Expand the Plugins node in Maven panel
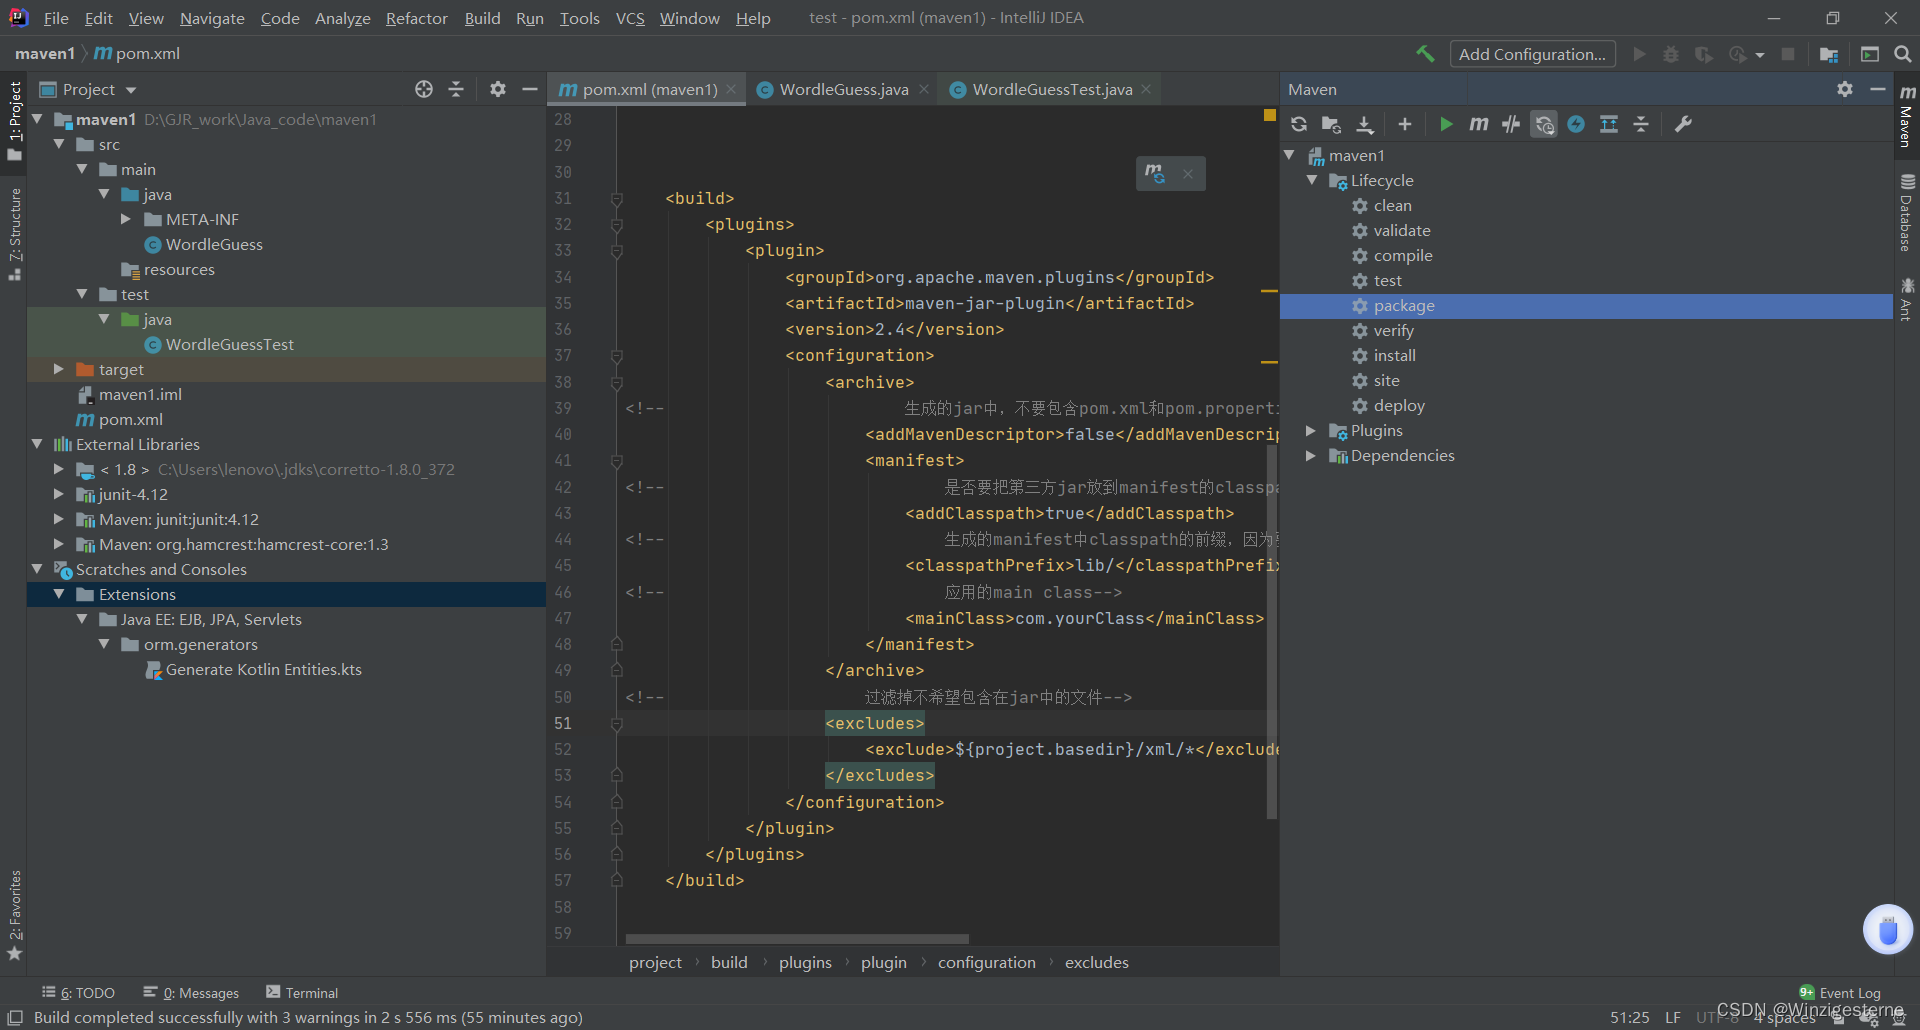The width and height of the screenshot is (1920, 1030). pos(1311,430)
